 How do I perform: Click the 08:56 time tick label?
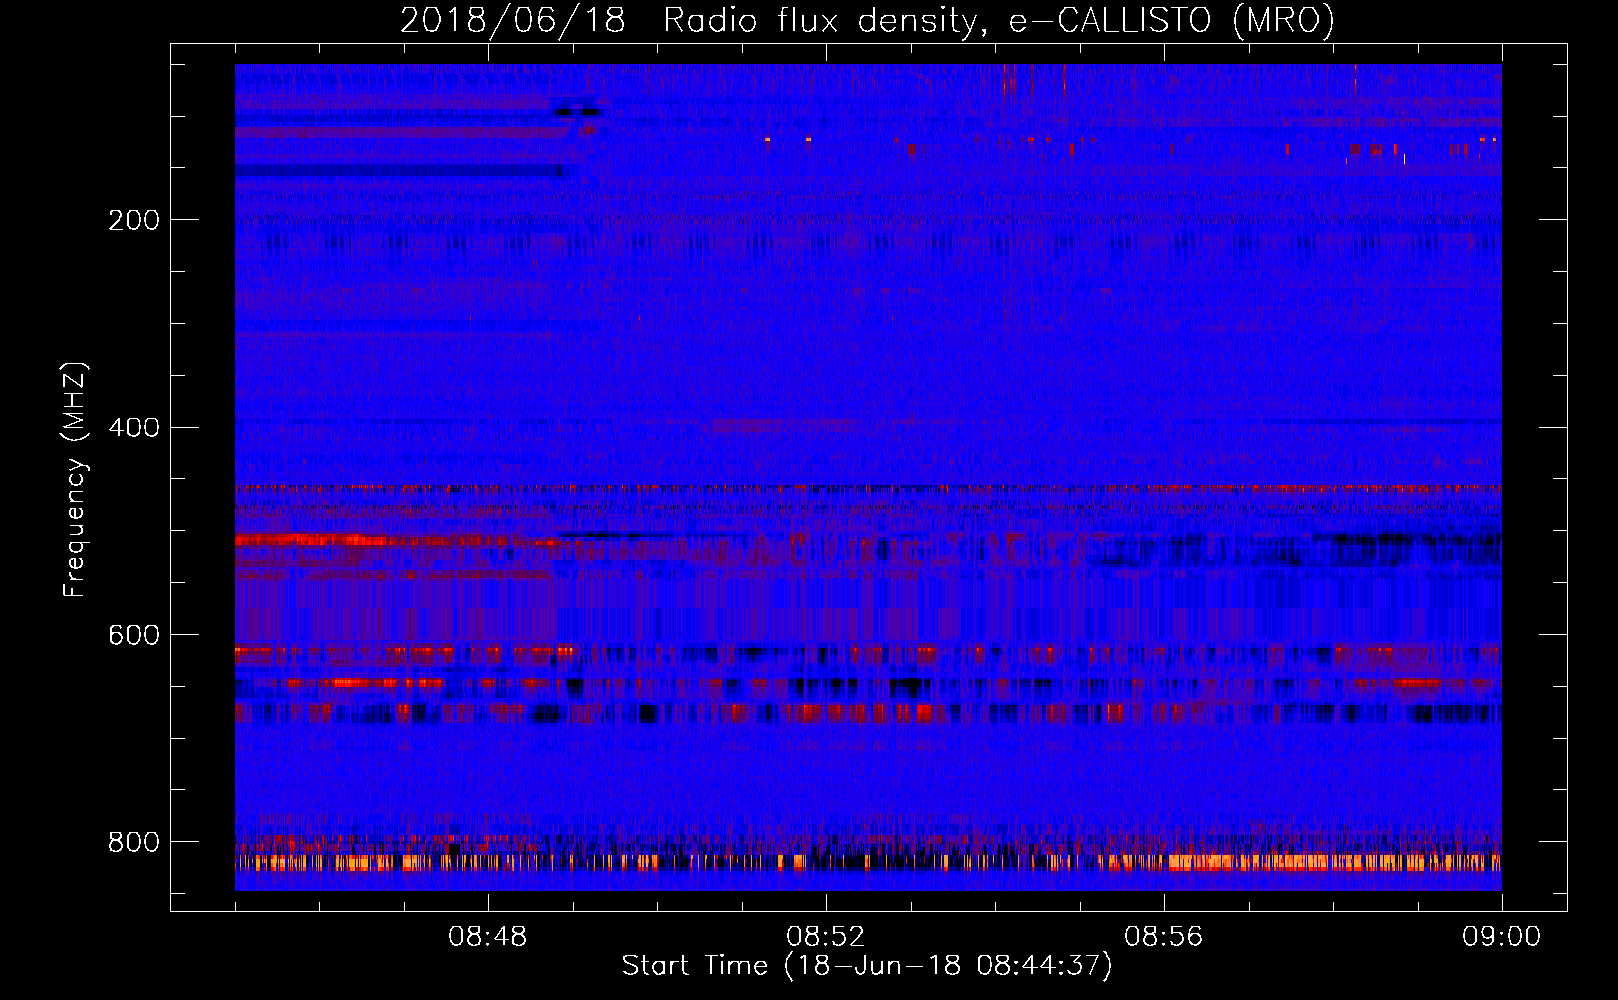tap(1164, 937)
